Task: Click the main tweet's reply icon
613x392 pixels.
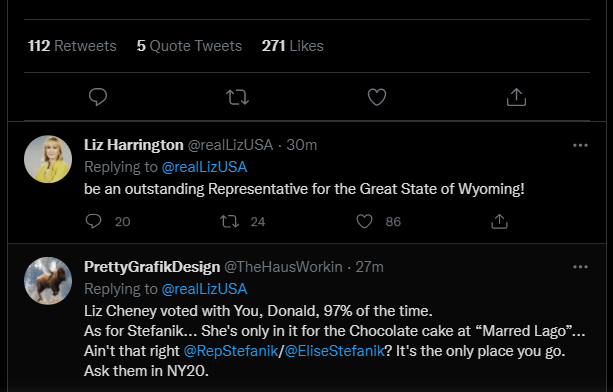Action: [98, 97]
